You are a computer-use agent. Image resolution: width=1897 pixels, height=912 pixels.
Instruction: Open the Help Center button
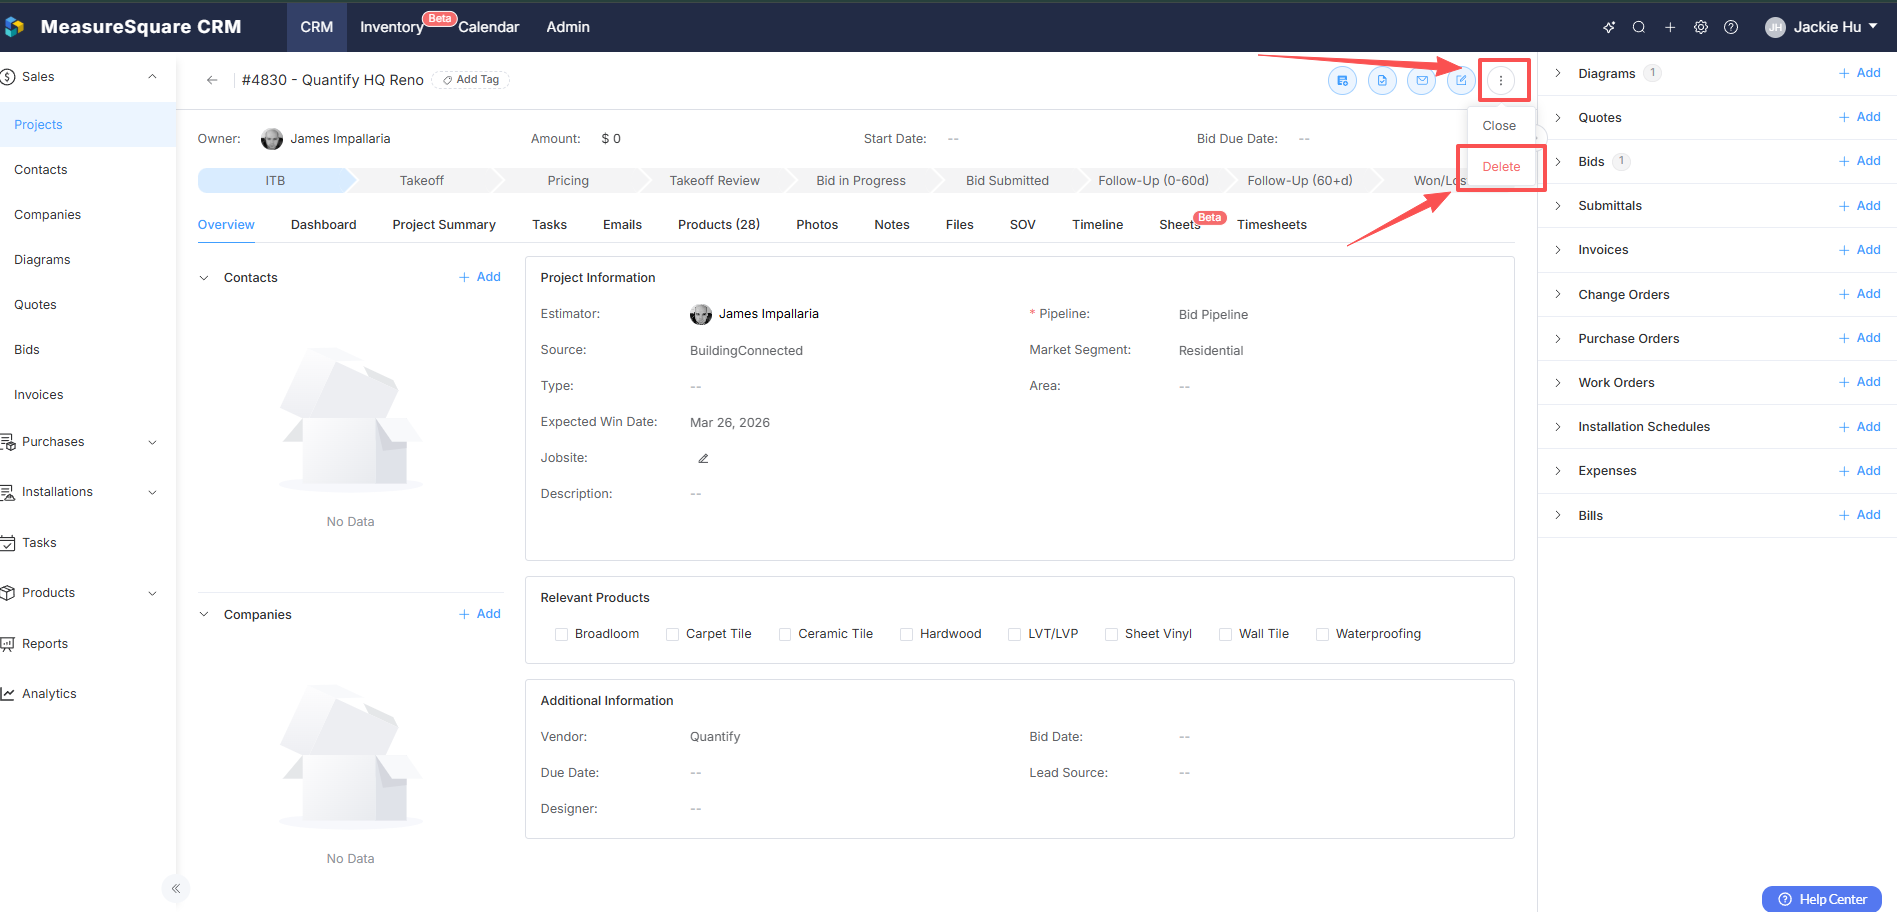(1822, 899)
